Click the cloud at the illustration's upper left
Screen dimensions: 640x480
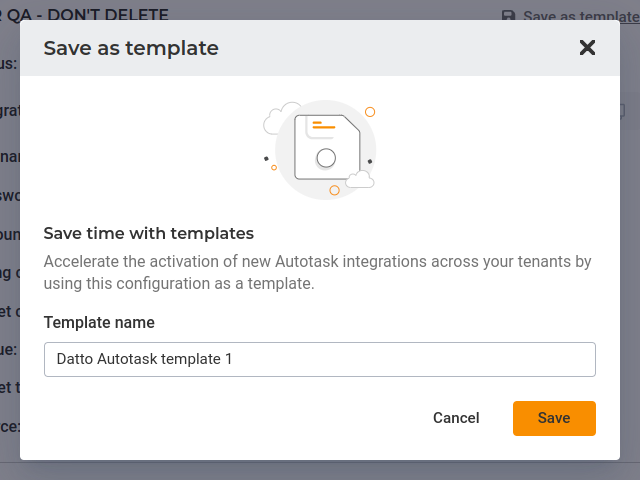coord(280,119)
